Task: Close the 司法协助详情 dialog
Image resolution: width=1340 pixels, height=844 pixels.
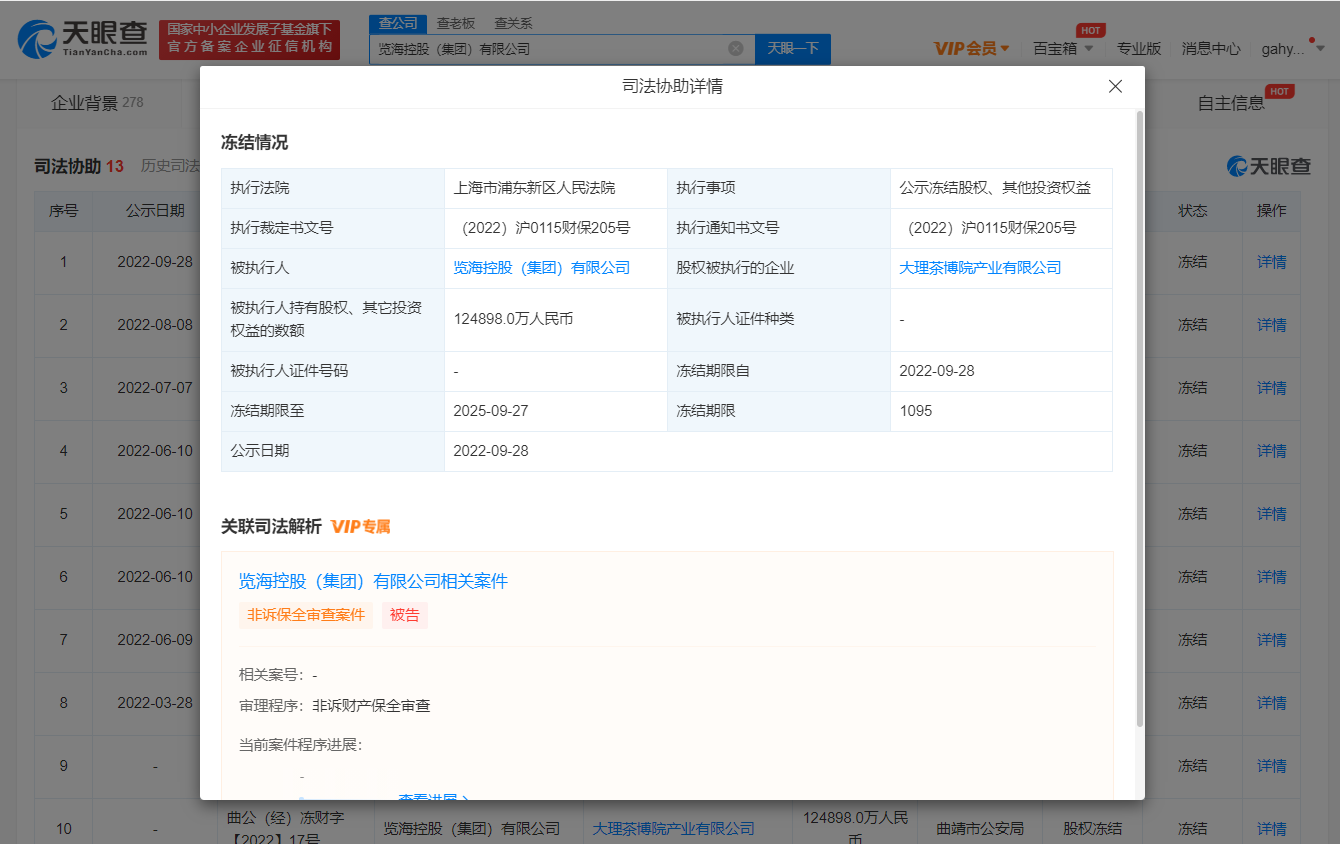Action: [x=1115, y=87]
